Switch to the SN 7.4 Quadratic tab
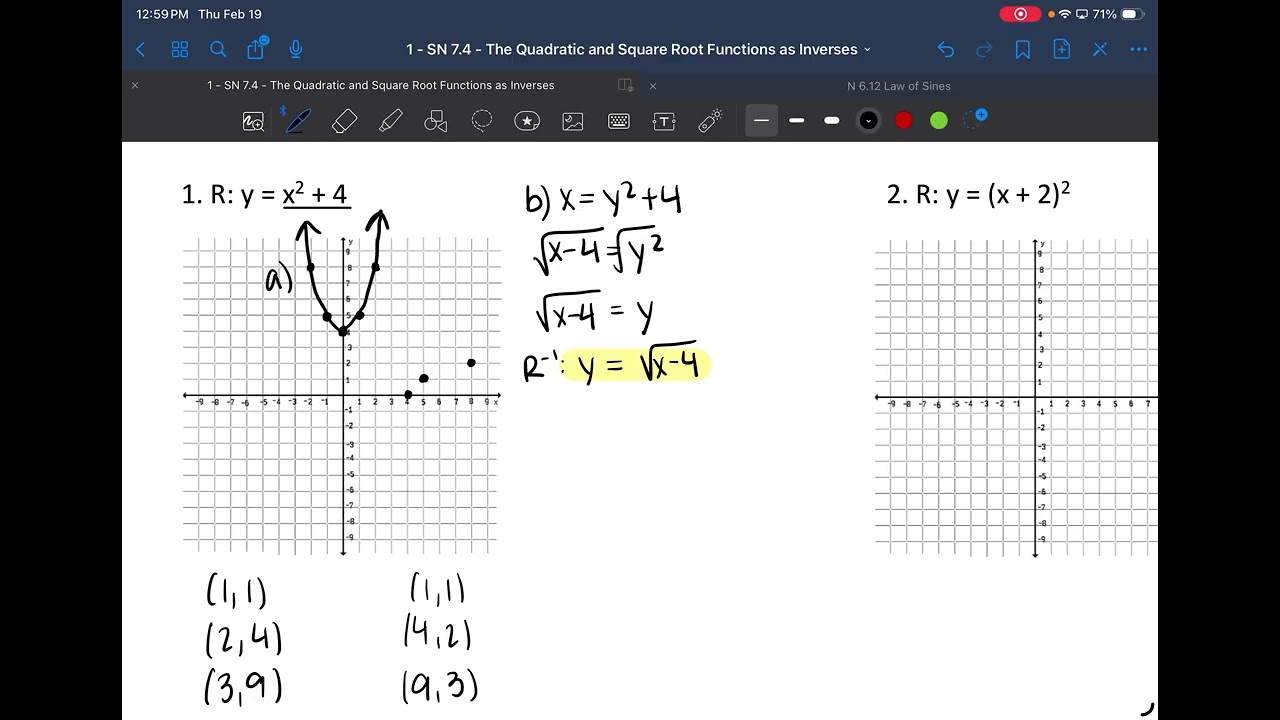The image size is (1280, 720). pos(381,86)
